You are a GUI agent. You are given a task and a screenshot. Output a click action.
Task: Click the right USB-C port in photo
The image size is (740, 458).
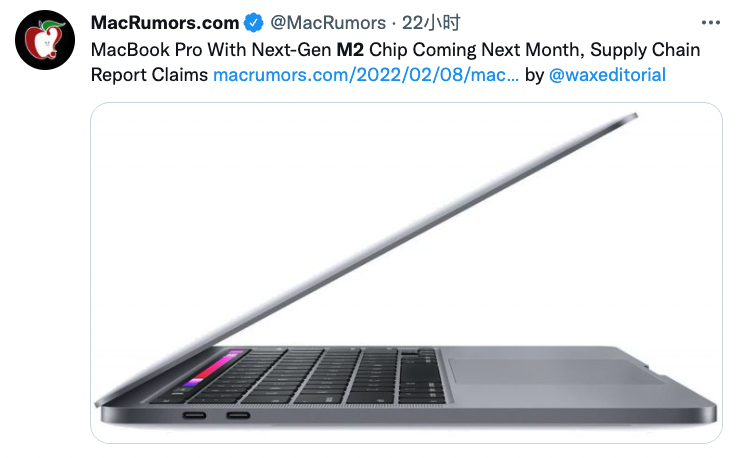point(238,416)
